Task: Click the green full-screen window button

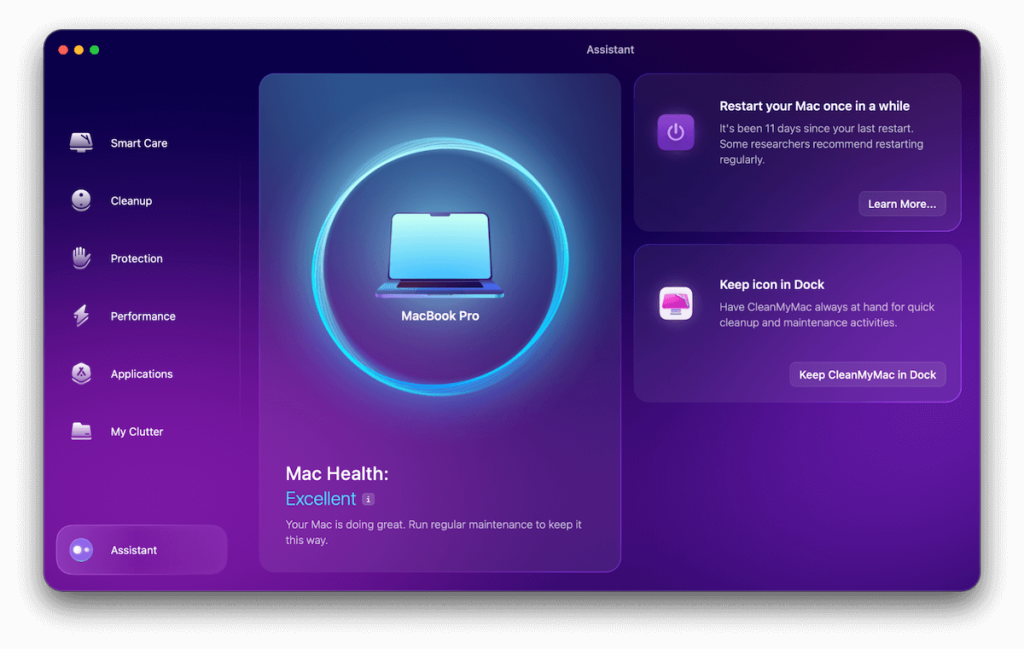Action: point(94,50)
